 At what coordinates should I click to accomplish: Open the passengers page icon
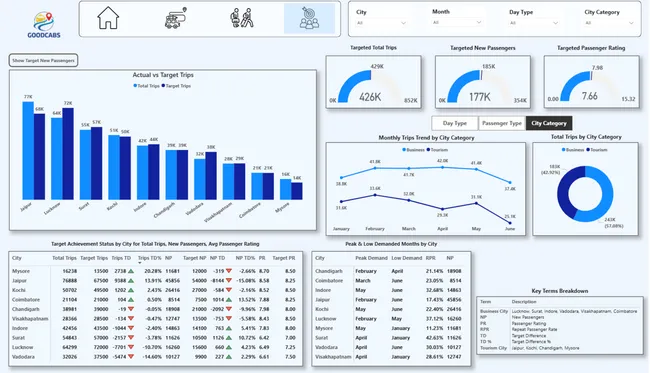[242, 18]
